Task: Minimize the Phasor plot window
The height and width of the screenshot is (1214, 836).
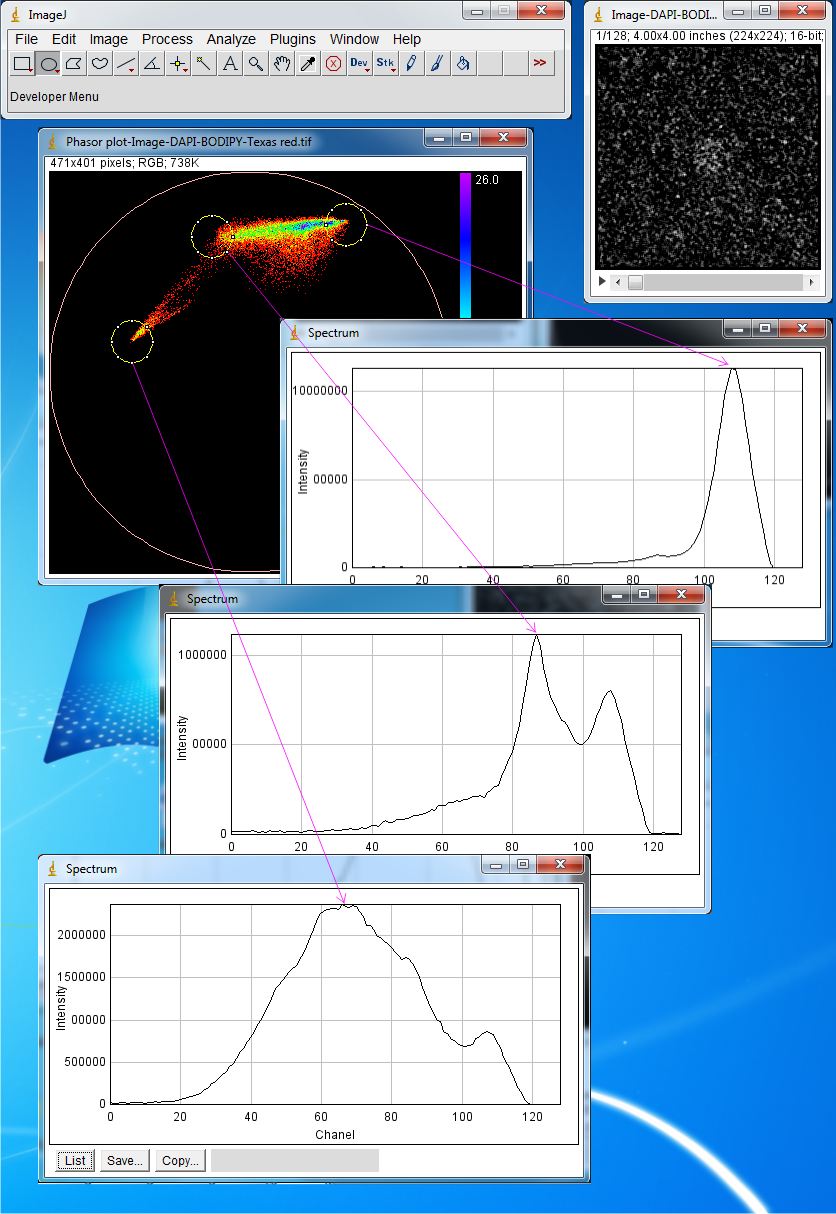Action: (x=438, y=138)
